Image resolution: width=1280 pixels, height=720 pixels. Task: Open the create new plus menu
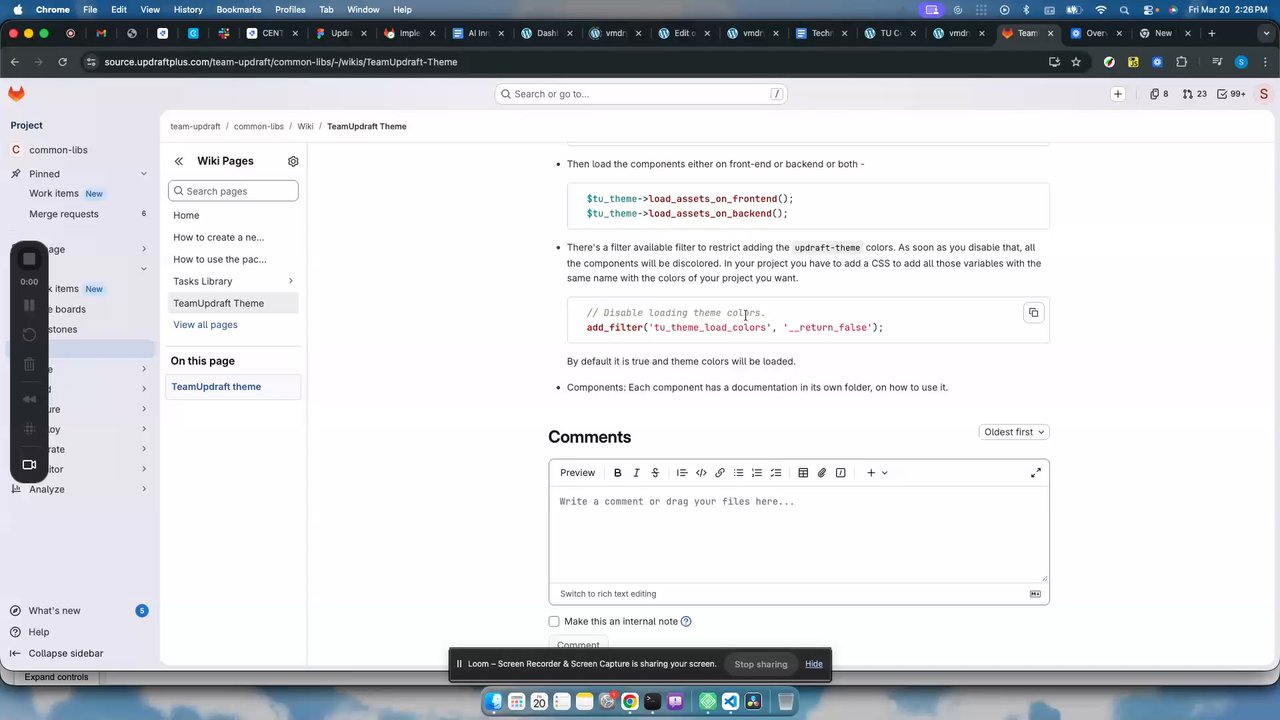click(x=1118, y=94)
